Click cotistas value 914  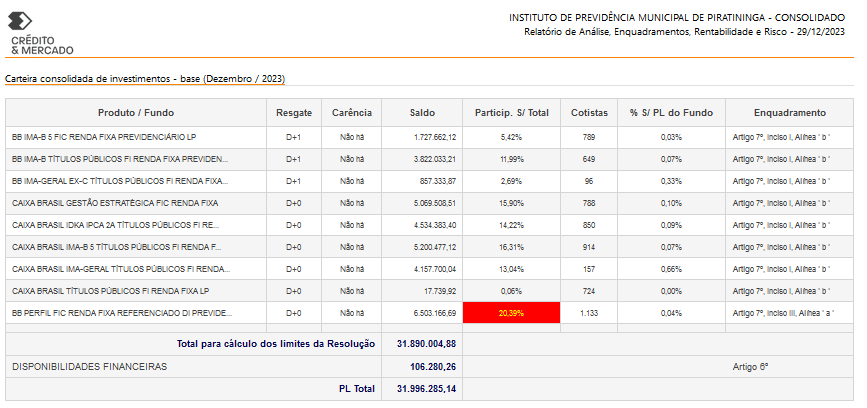tap(589, 247)
